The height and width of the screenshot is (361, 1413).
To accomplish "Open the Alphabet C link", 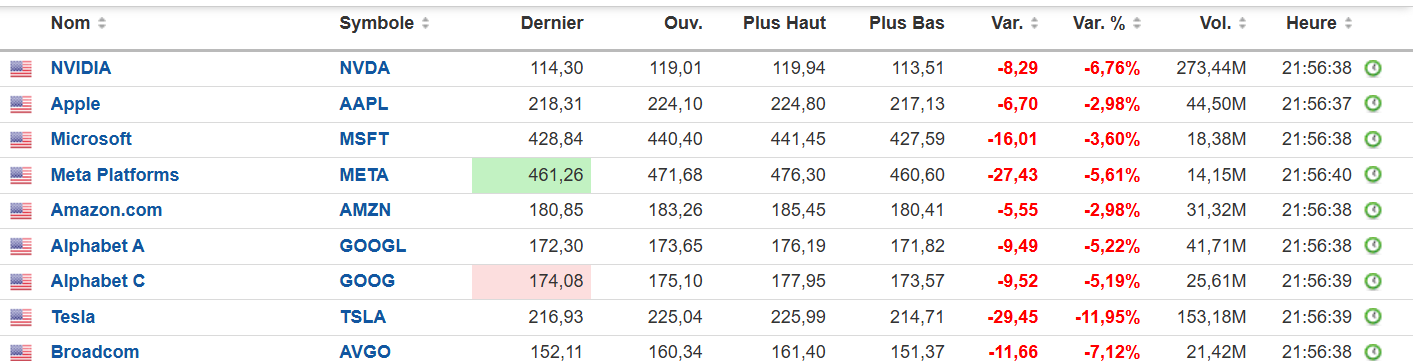I will coord(98,282).
